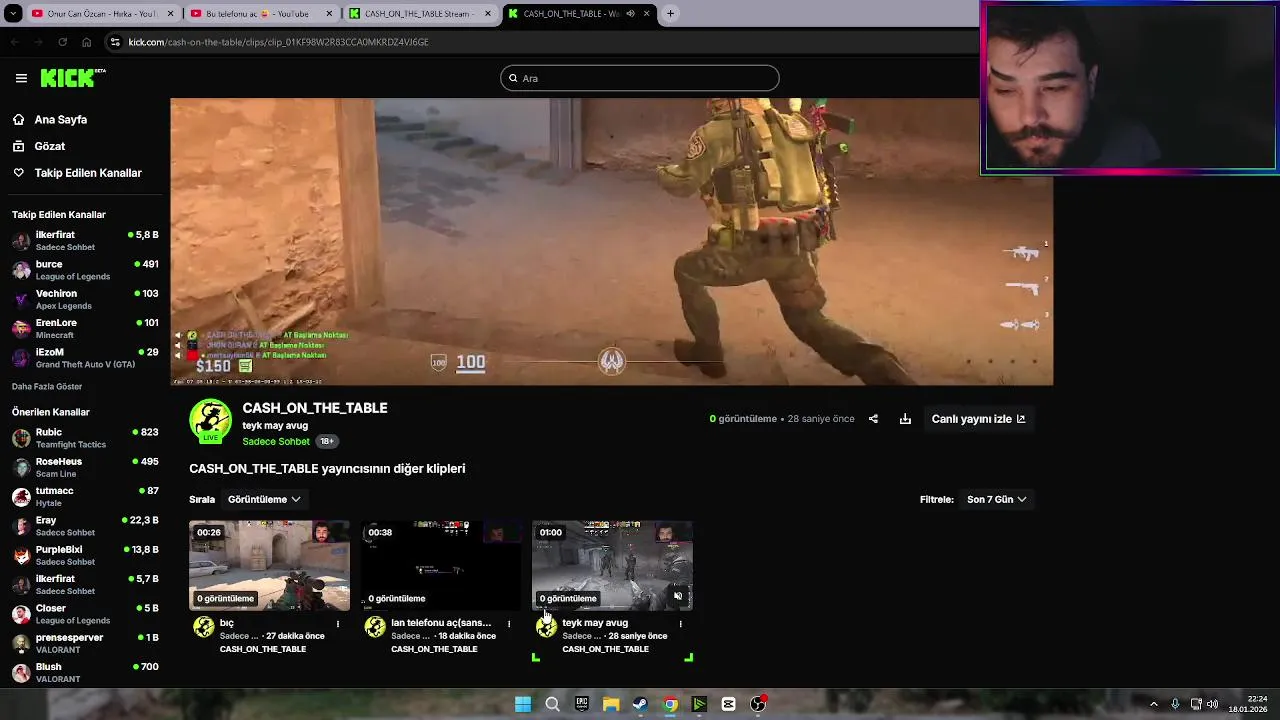
Task: Open Gözat in the sidebar
Action: coord(49,146)
